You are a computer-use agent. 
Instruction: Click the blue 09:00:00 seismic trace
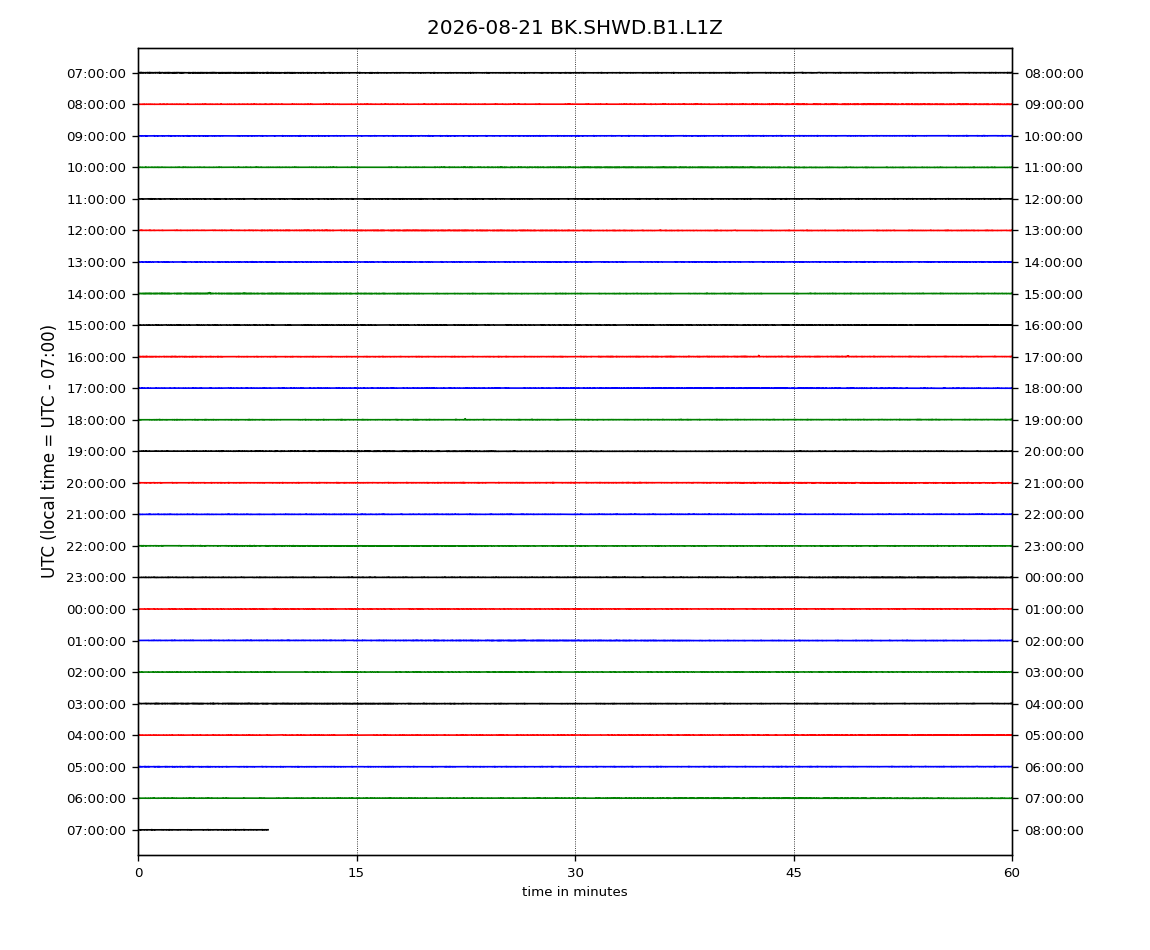click(575, 136)
